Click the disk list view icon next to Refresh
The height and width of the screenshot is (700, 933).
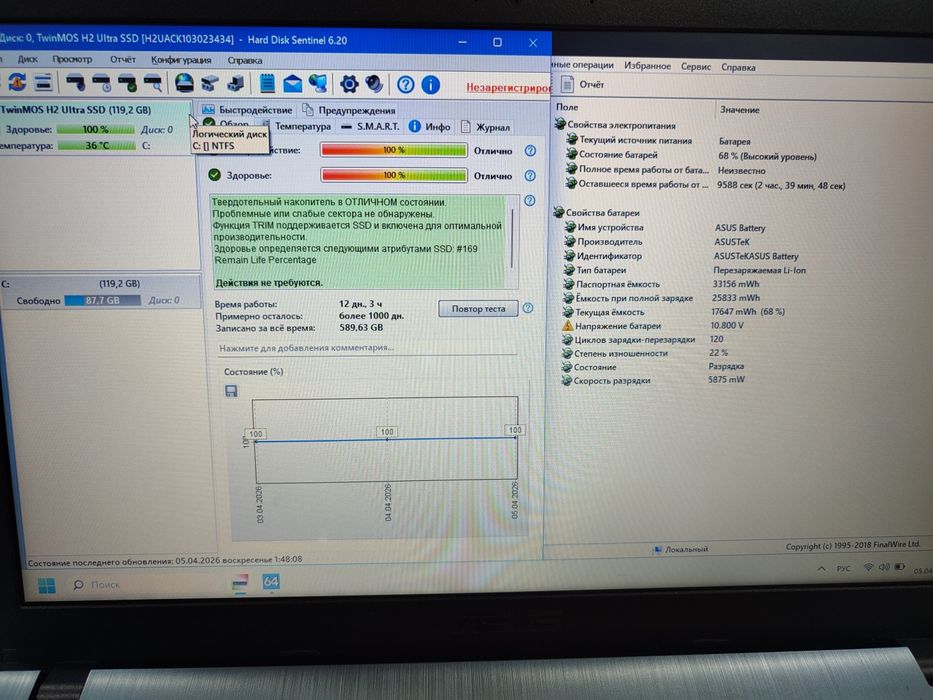(x=43, y=83)
